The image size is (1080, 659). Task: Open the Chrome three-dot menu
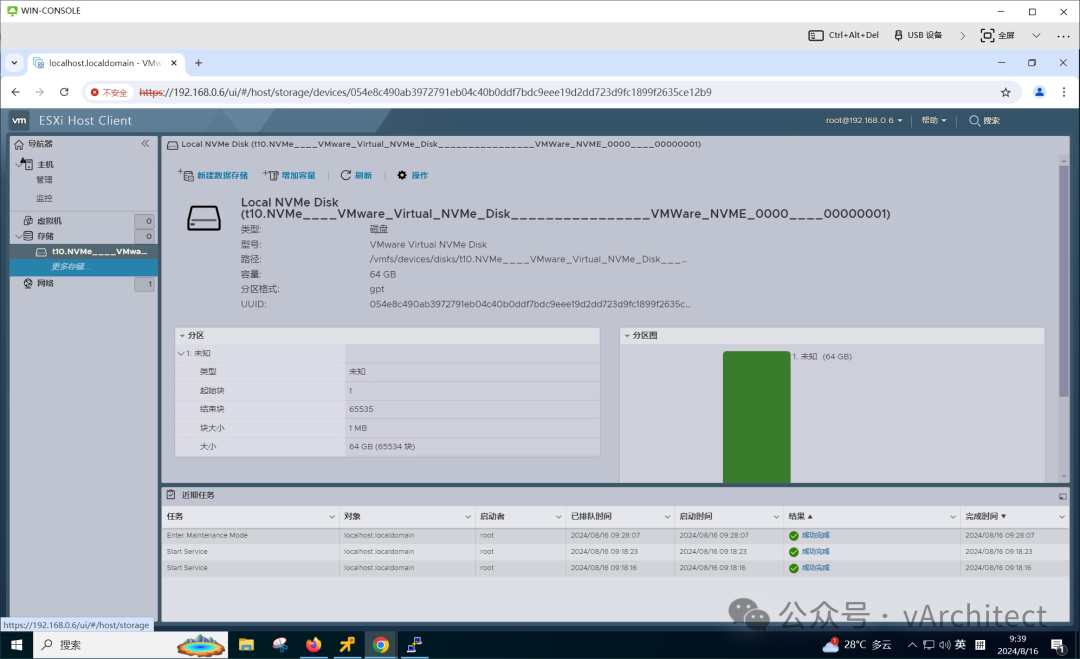click(x=1063, y=92)
